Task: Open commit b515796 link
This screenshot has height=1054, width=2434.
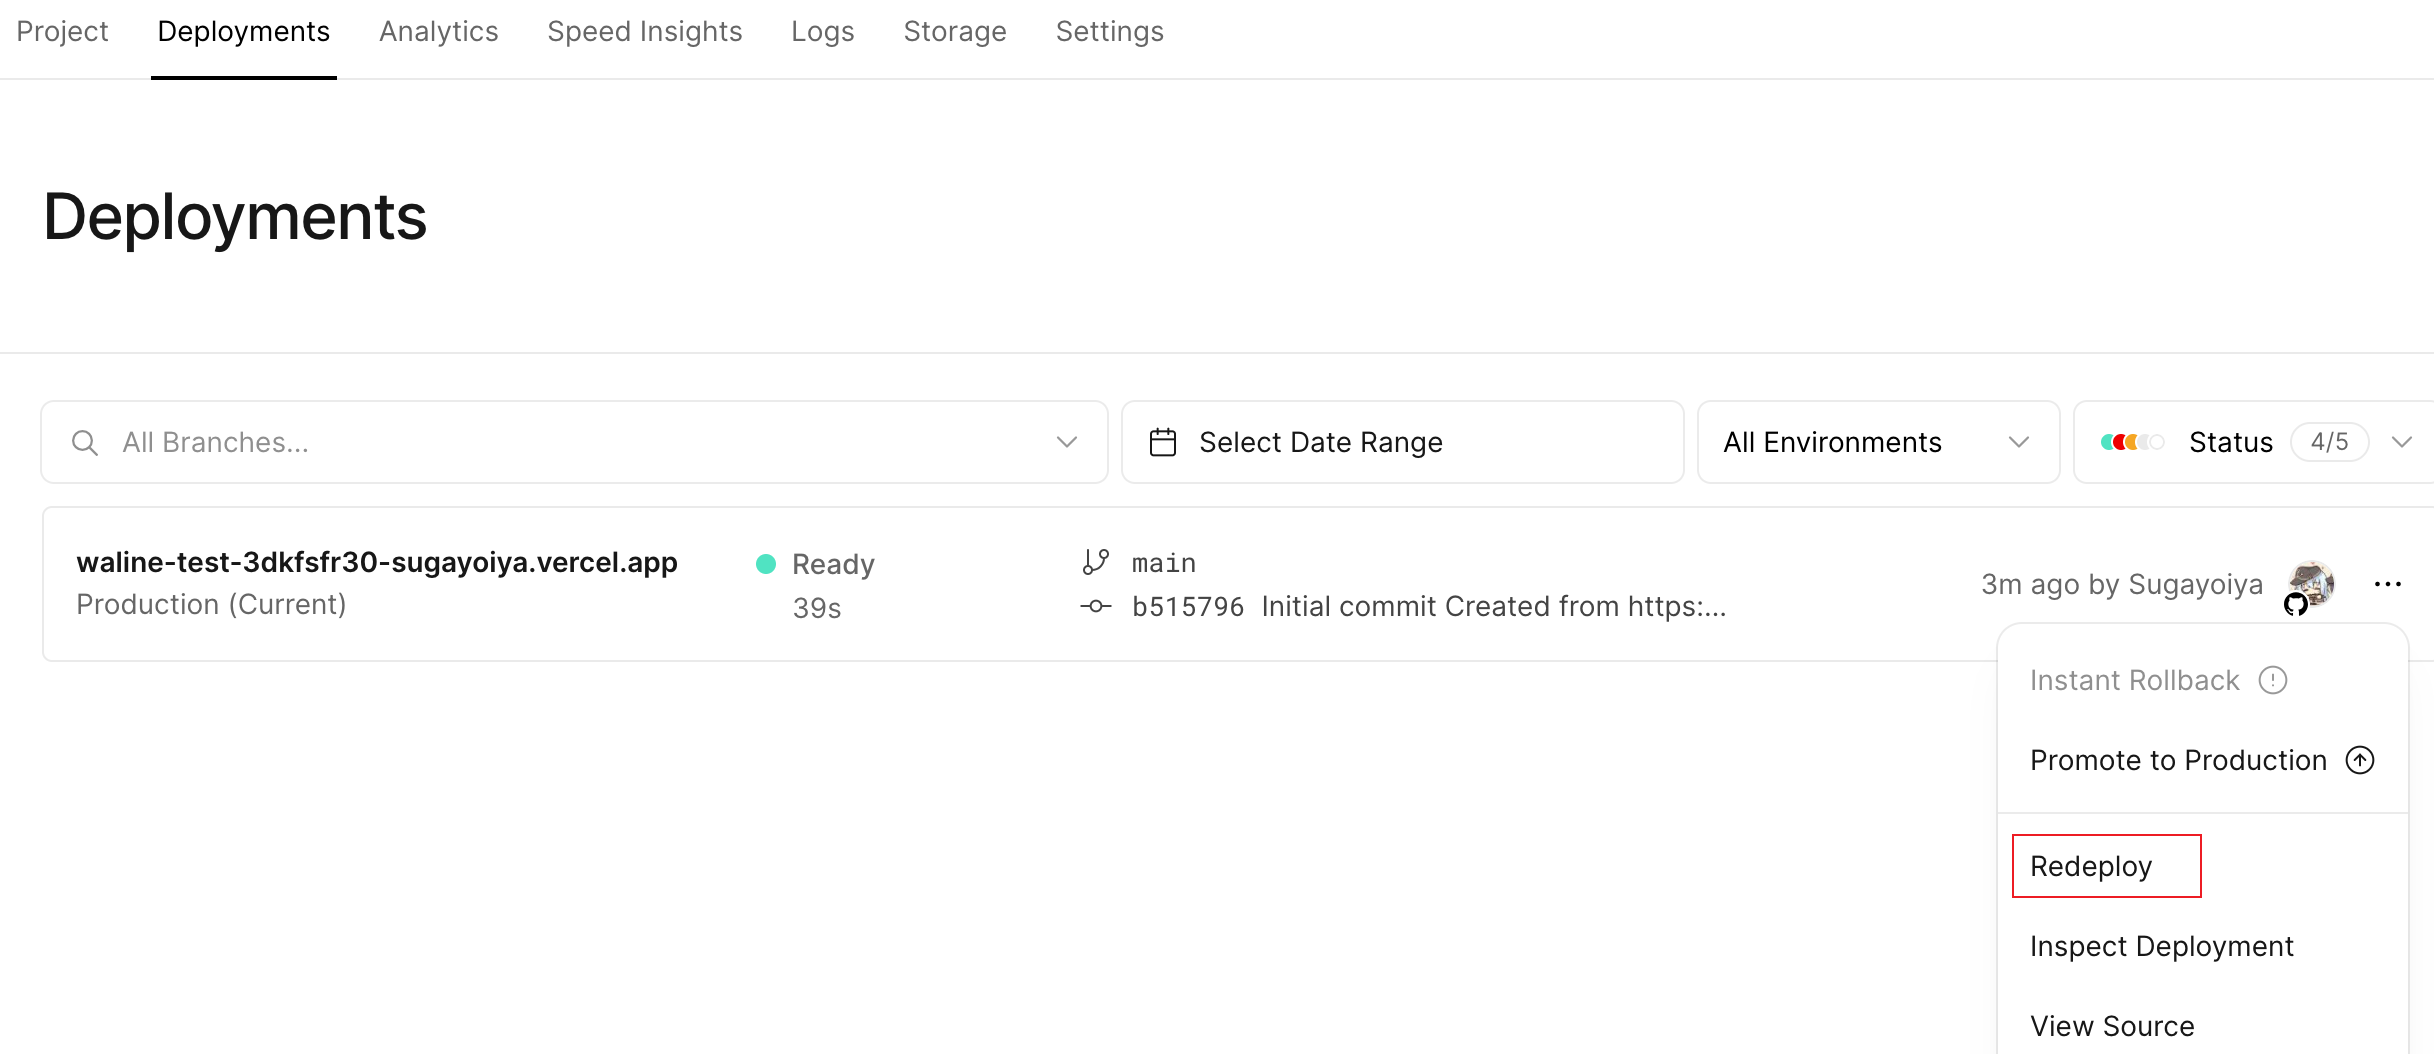Action: coord(1188,606)
